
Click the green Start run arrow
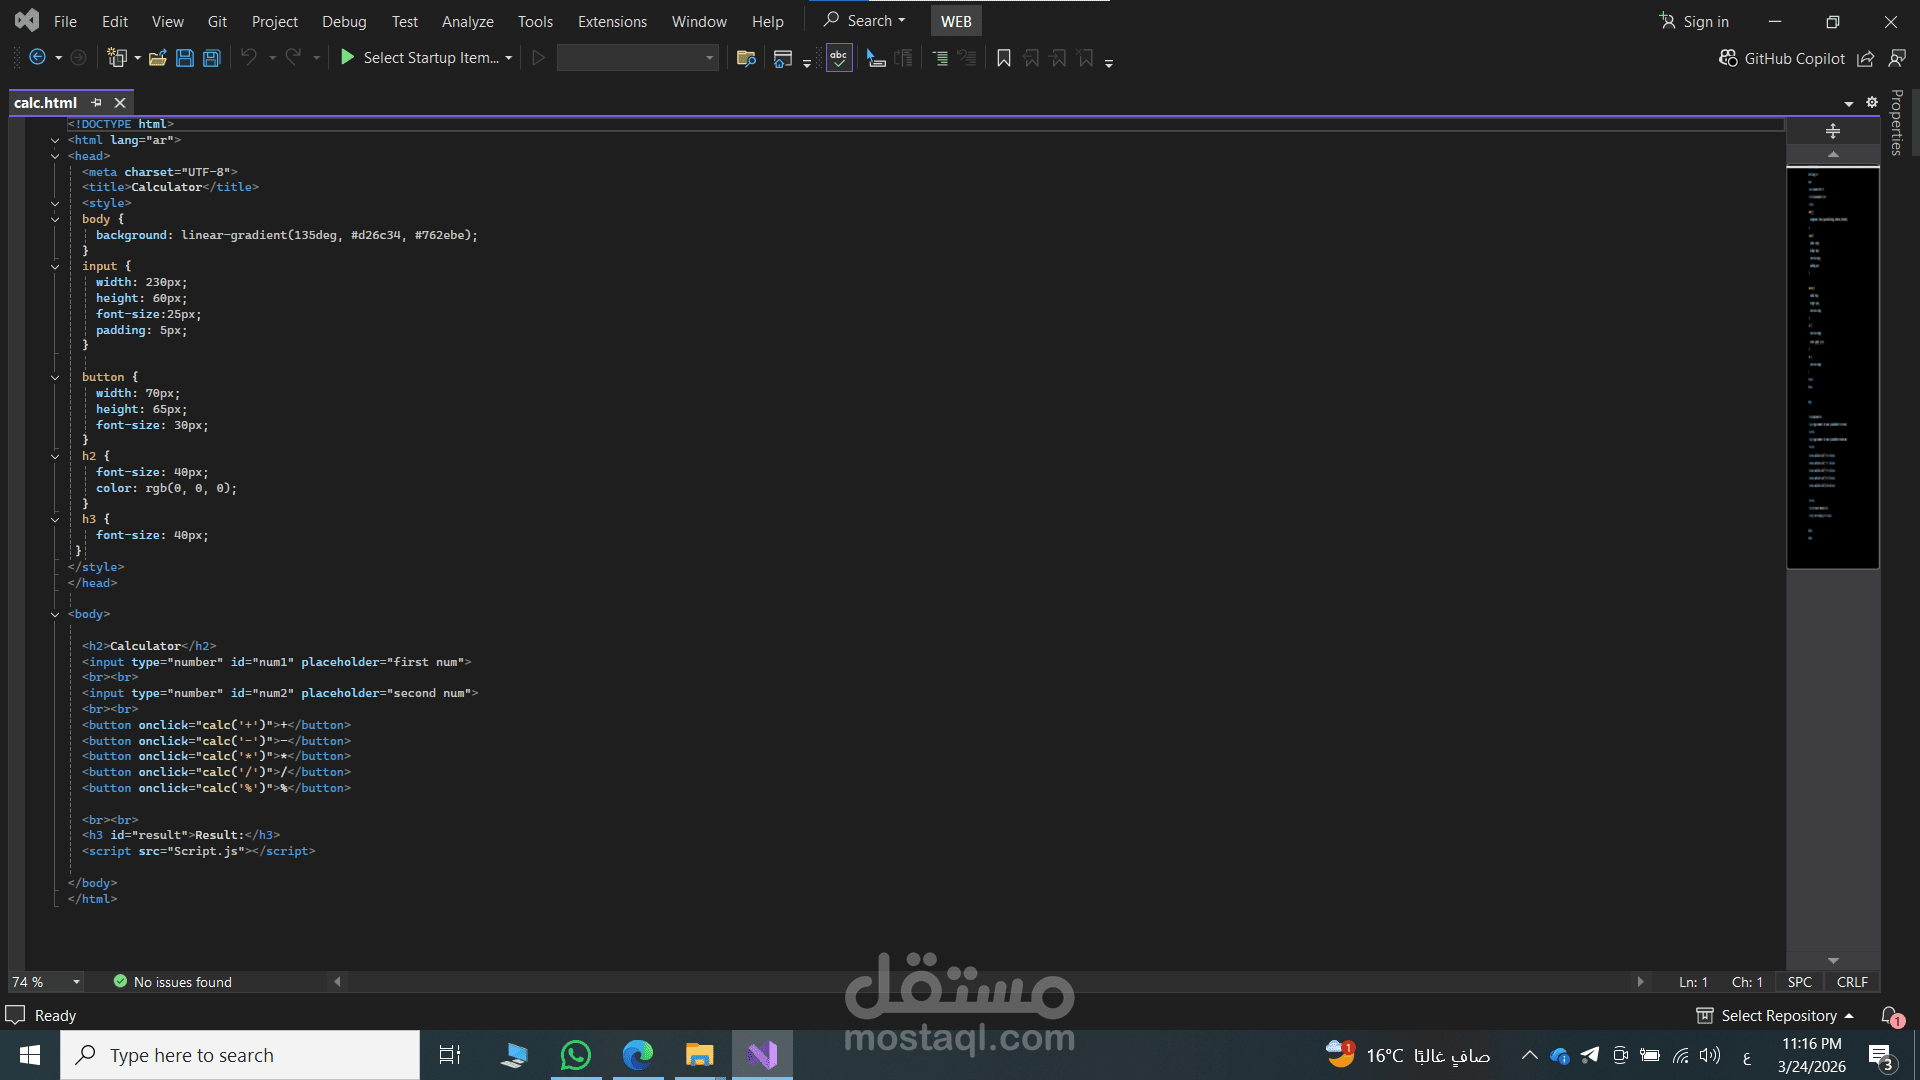point(347,58)
